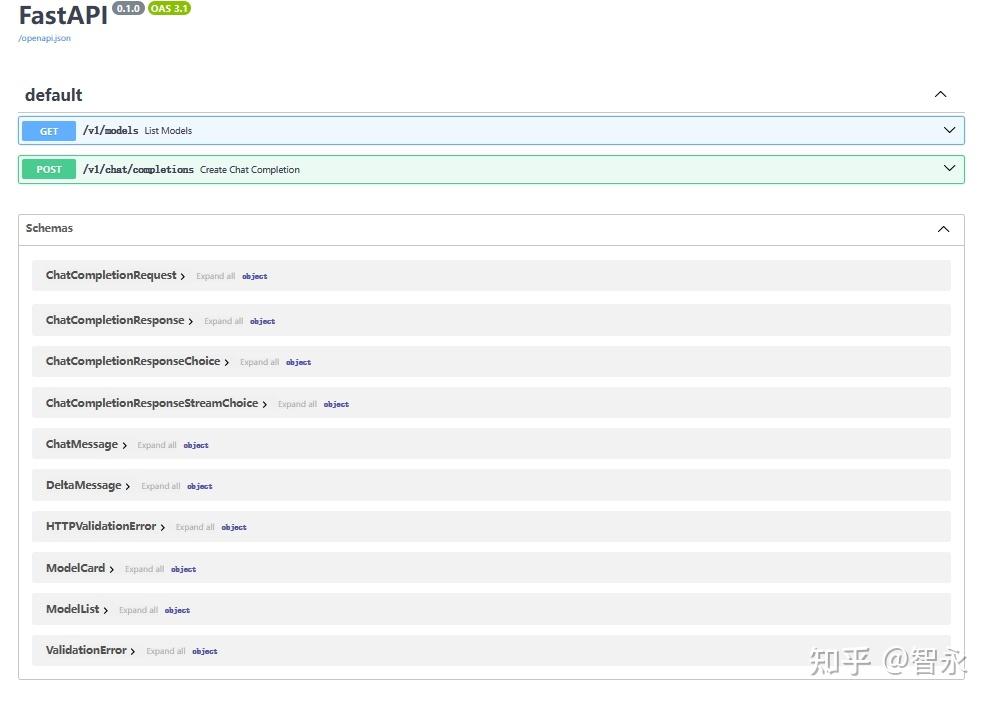Click the object badge next to ChatCompletionRequest
Image resolution: width=993 pixels, height=702 pixels.
pos(254,276)
